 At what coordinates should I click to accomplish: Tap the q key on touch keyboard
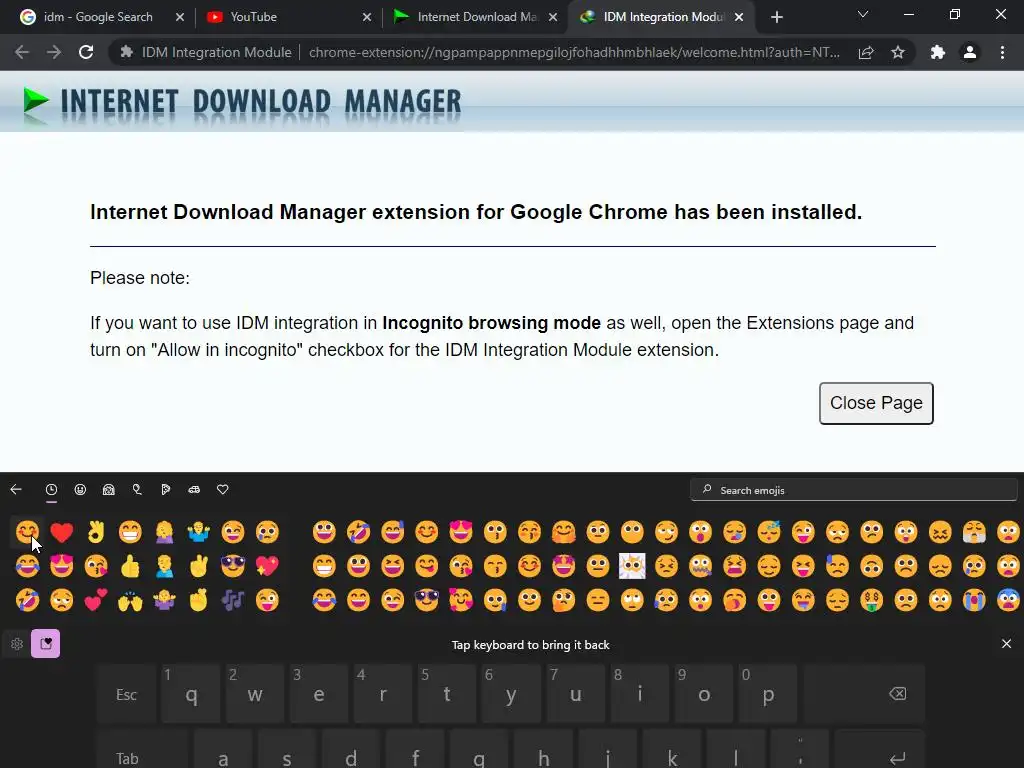click(191, 694)
